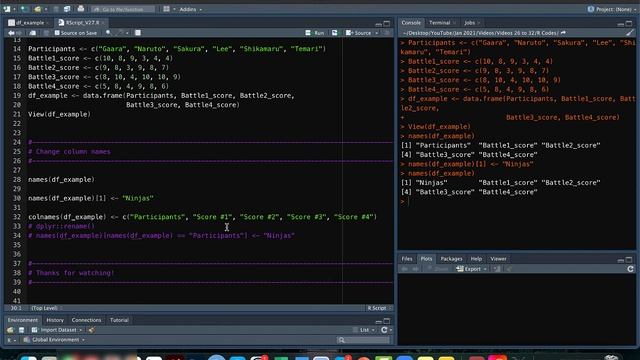Click the Re-run previous code icon
Image resolution: width=640 pixels, height=360 pixels.
(335, 33)
